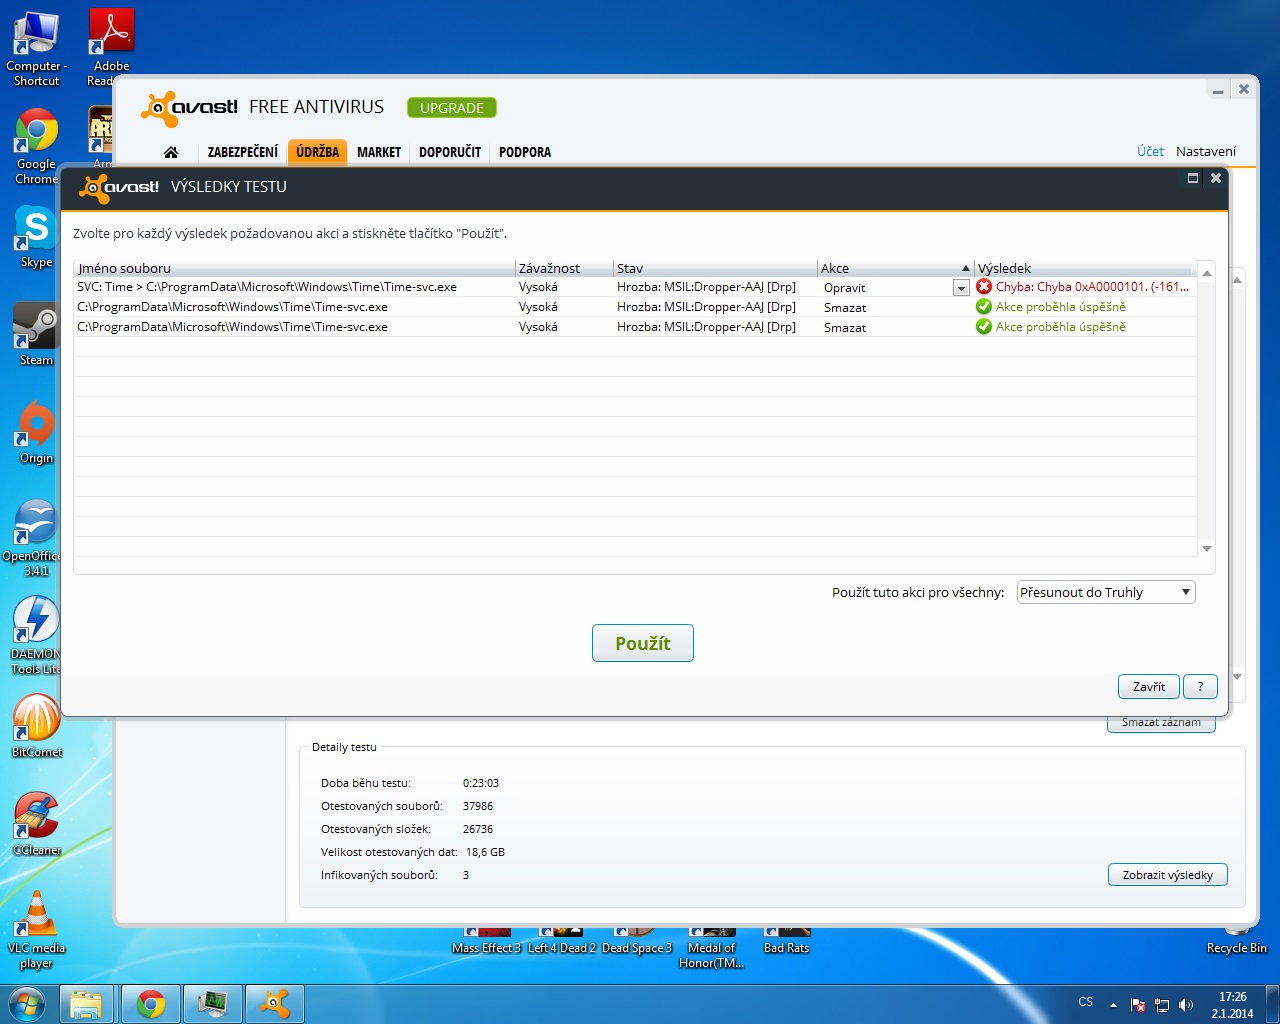Open VLC media player desktop icon
The image size is (1280, 1024).
point(36,930)
